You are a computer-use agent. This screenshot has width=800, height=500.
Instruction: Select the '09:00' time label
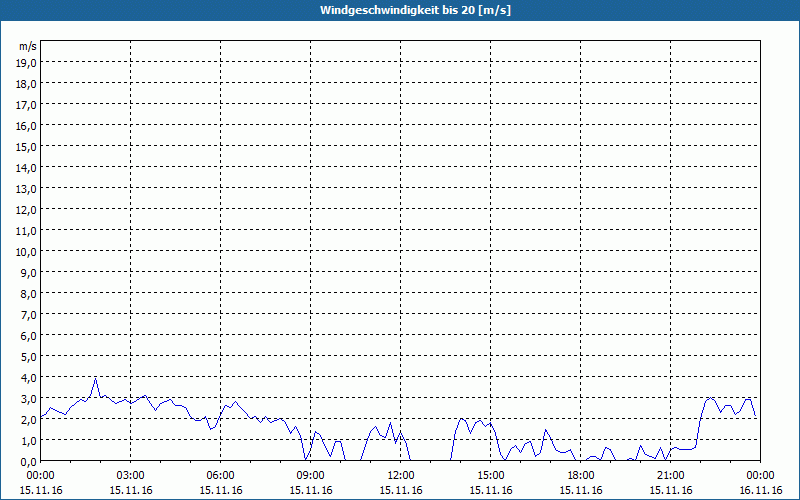pos(311,476)
